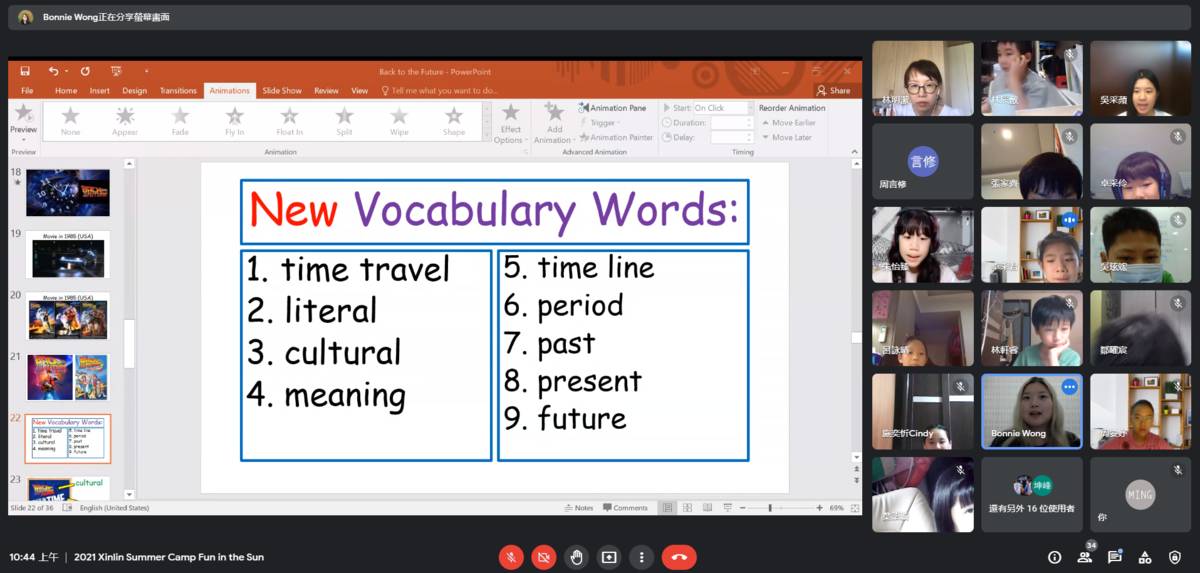1200x573 pixels.
Task: Switch to the Insert tab
Action: (100, 90)
